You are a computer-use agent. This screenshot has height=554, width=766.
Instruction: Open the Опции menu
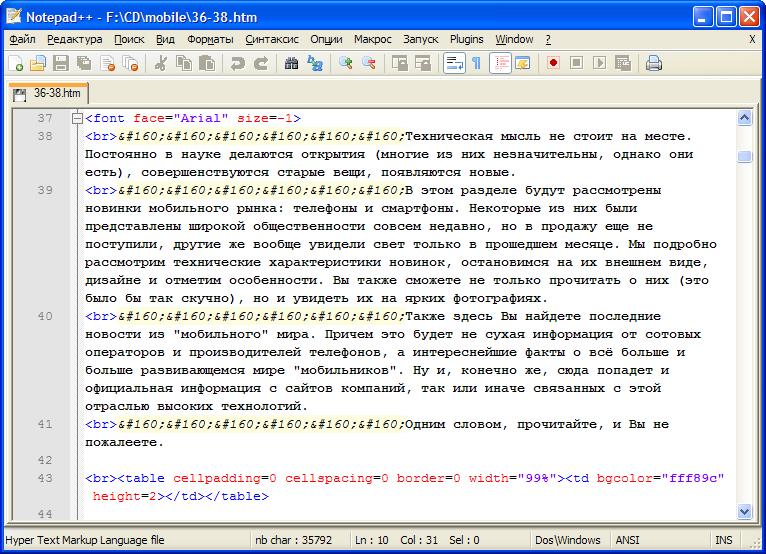click(x=326, y=39)
